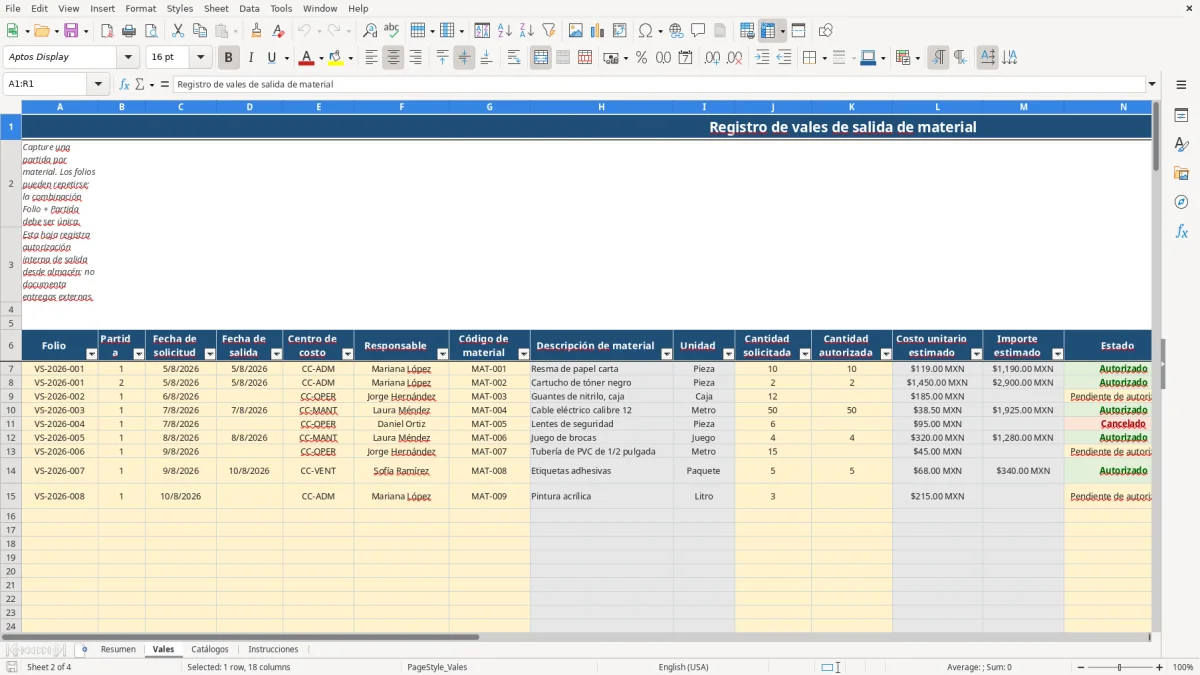Open sidebar Navigator compass icon

(x=1181, y=202)
